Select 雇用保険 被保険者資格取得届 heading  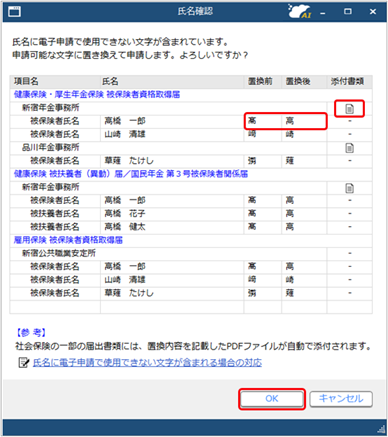(x=68, y=240)
